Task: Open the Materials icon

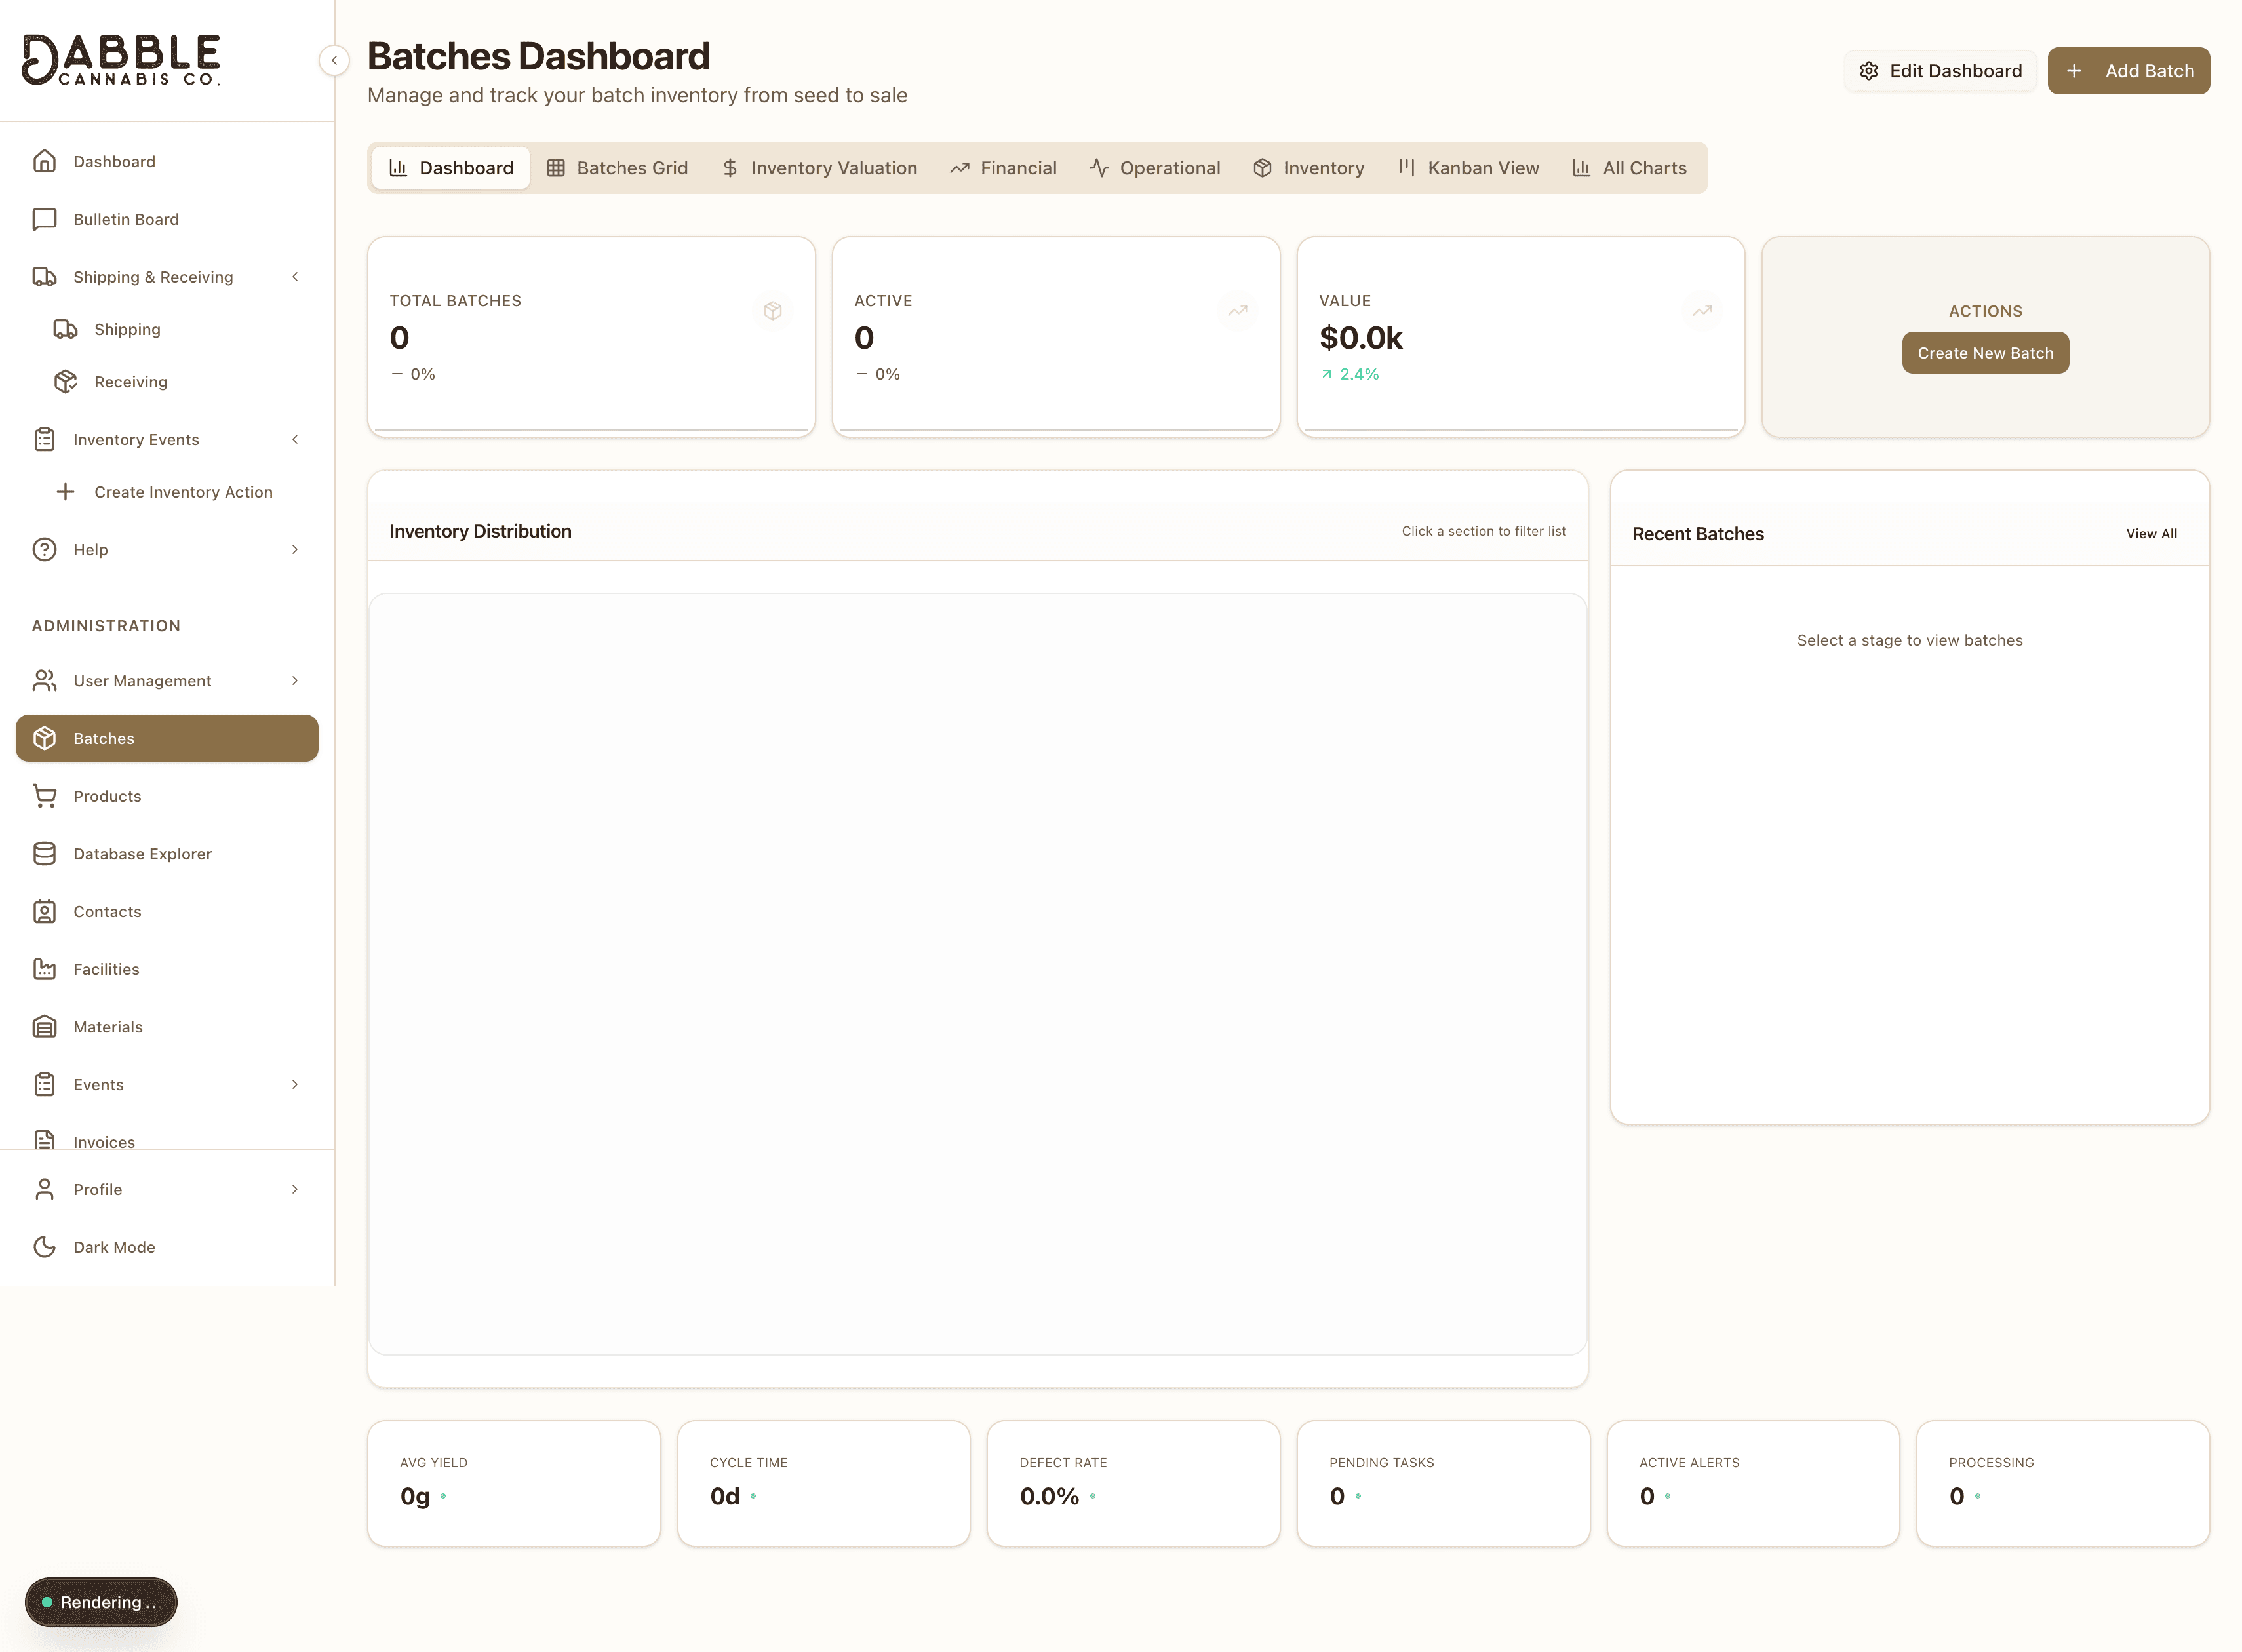Action: tap(44, 1026)
